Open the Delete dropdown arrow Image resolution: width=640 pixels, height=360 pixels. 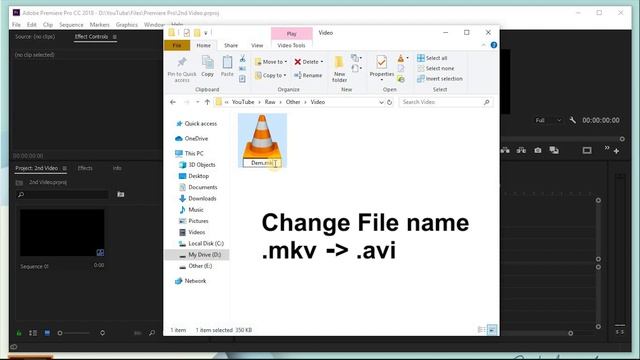[x=322, y=62]
